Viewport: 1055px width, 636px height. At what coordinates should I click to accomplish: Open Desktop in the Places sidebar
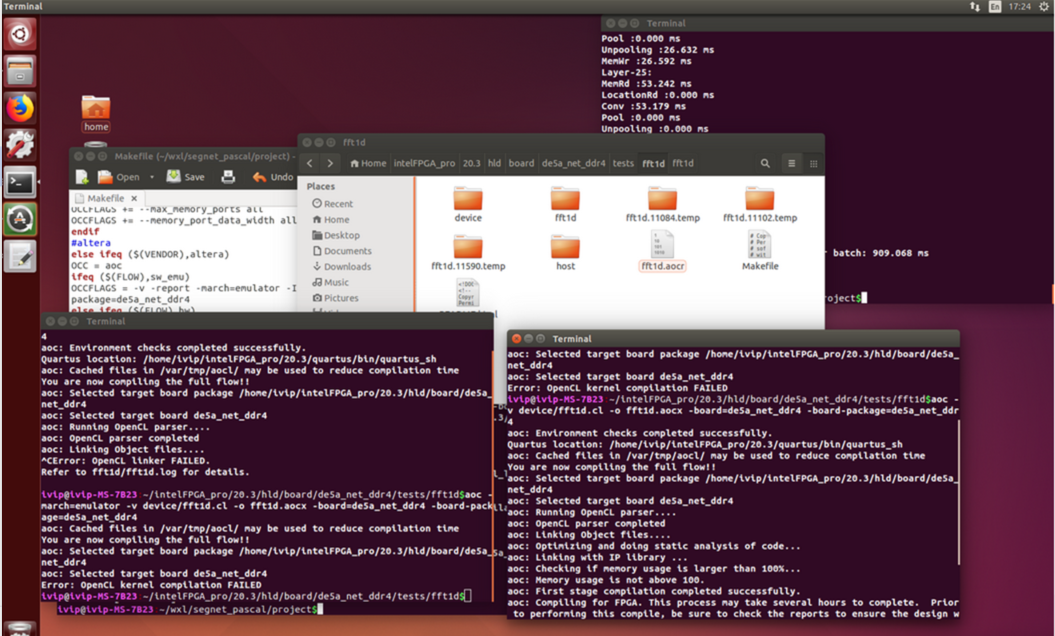coord(336,236)
